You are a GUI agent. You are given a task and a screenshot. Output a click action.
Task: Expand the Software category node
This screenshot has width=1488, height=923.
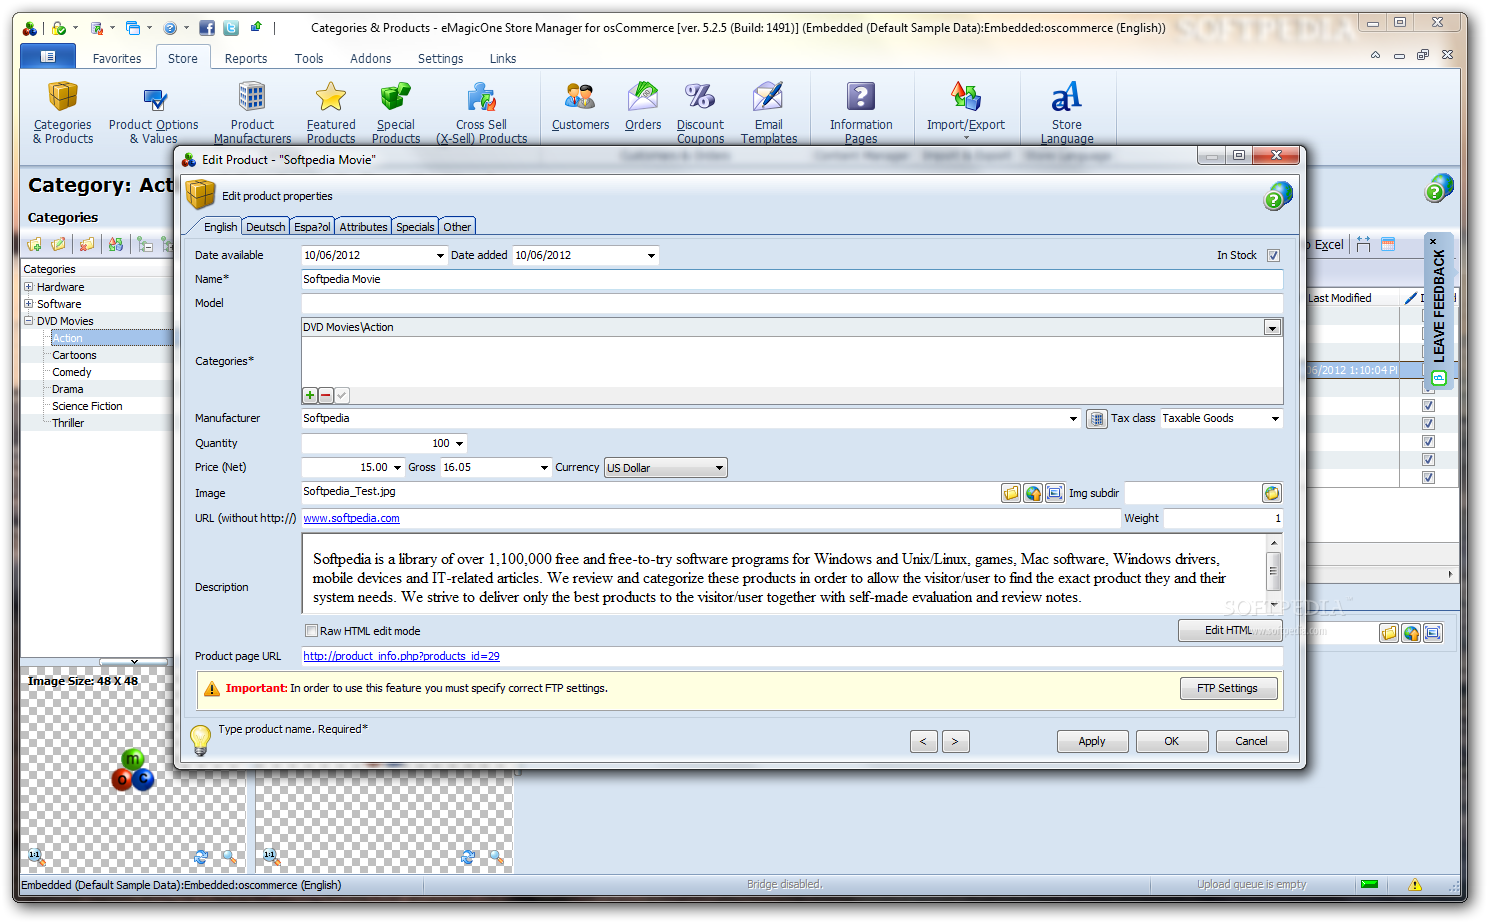point(29,304)
